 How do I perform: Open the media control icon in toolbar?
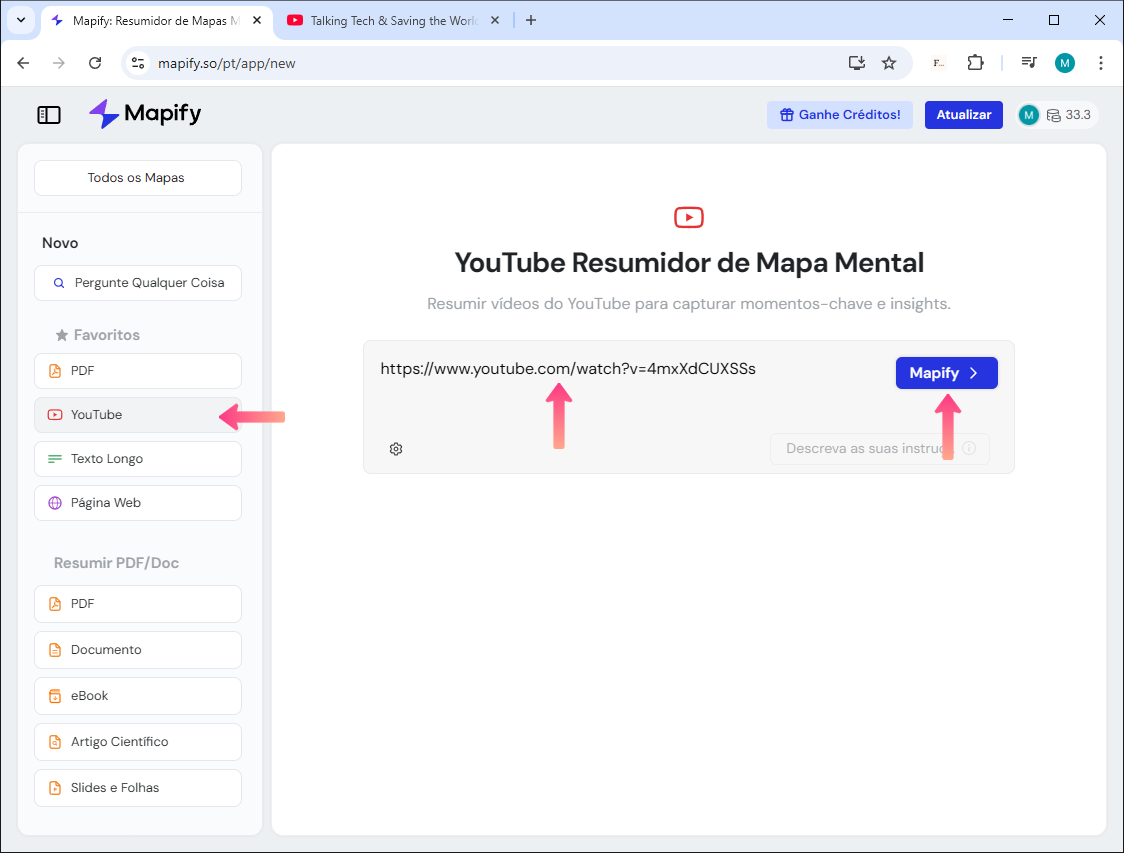[x=1029, y=63]
